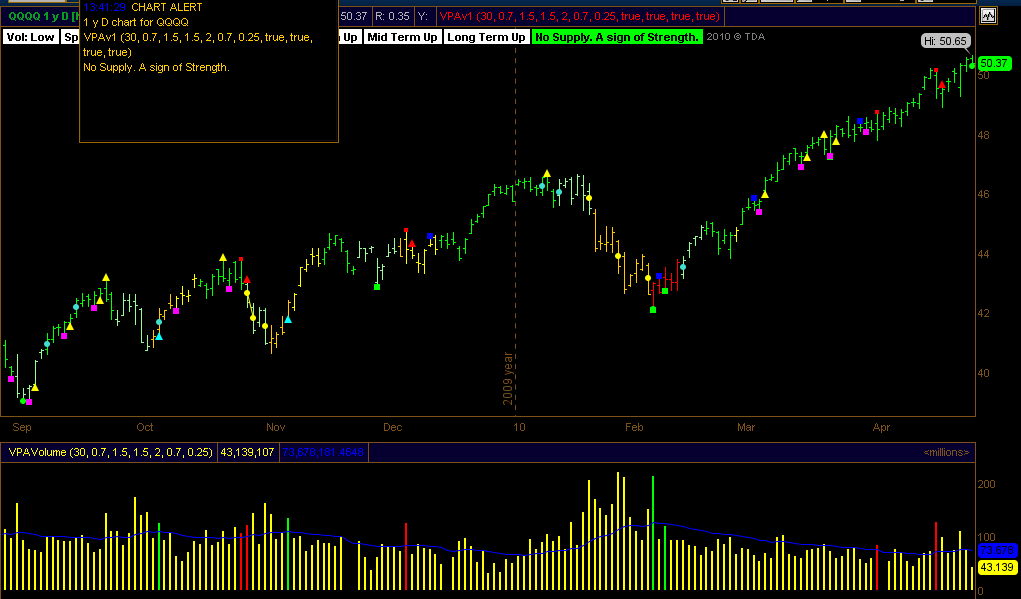Click 'Oct' on the time axis
Image resolution: width=1021 pixels, height=599 pixels.
pos(145,428)
